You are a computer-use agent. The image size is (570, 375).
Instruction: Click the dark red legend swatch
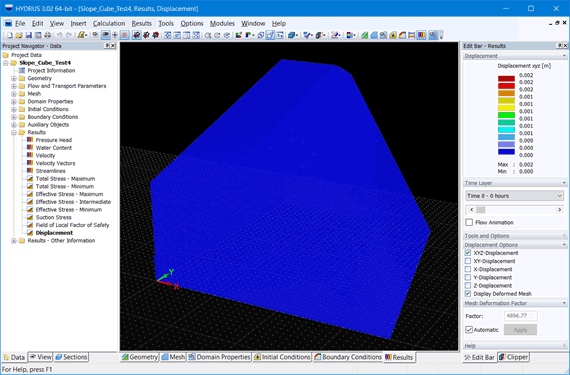506,78
